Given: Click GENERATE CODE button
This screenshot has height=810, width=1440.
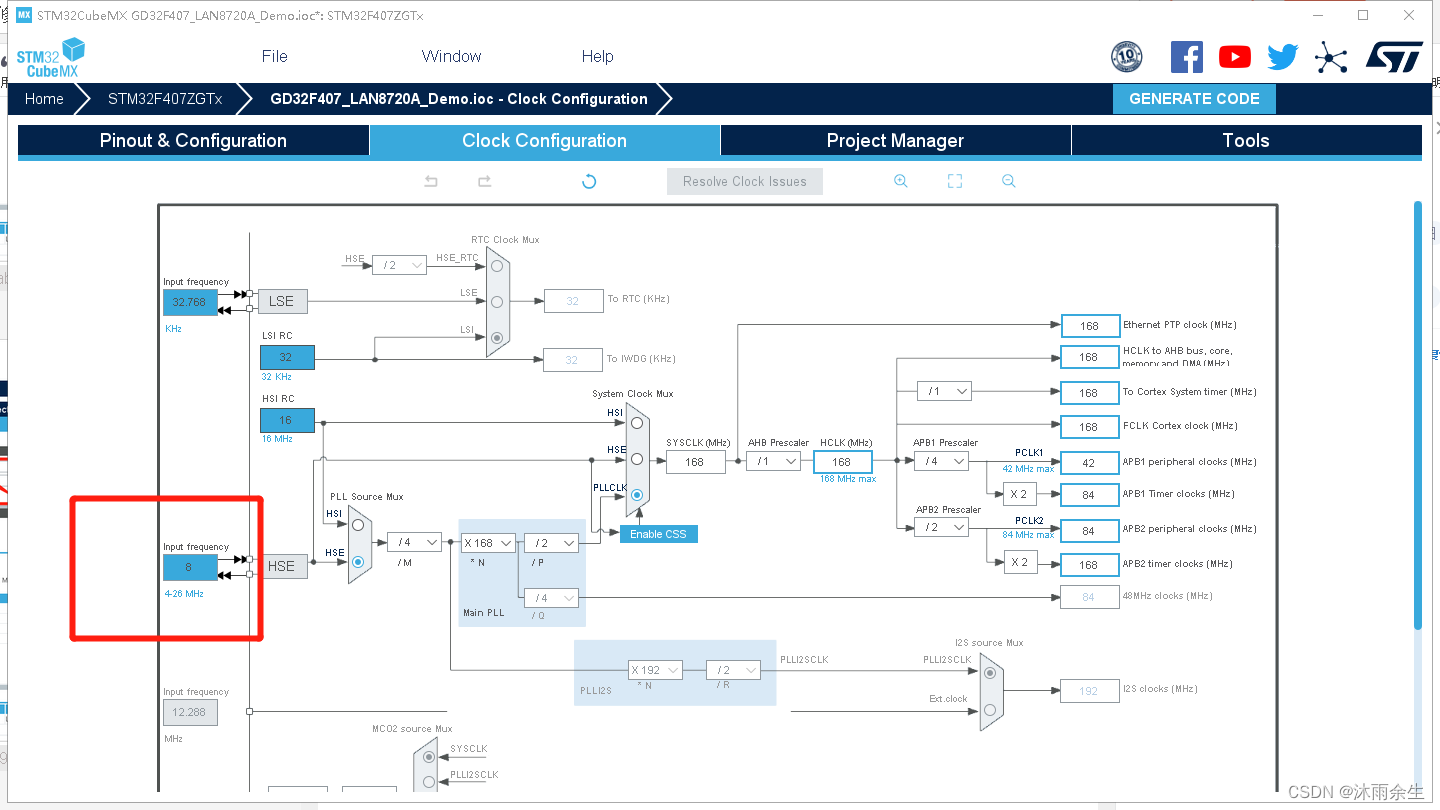Looking at the screenshot, I should point(1194,99).
